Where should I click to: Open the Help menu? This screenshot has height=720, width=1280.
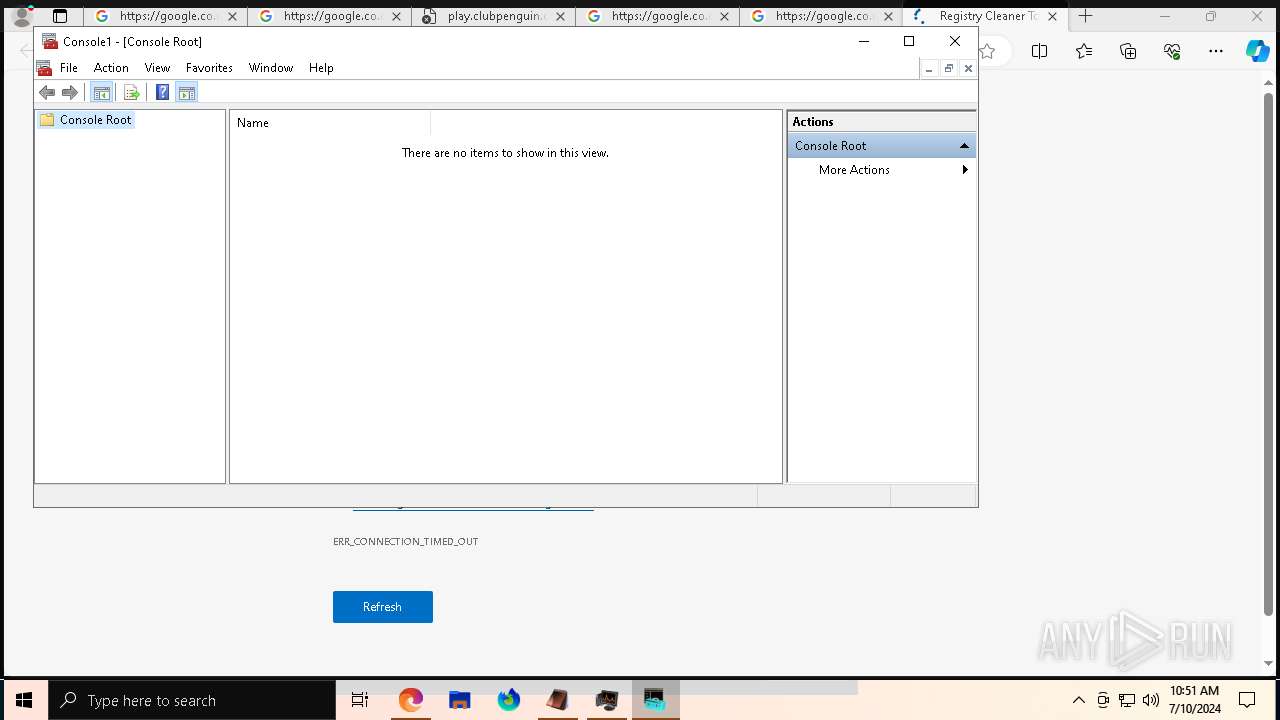(x=321, y=68)
